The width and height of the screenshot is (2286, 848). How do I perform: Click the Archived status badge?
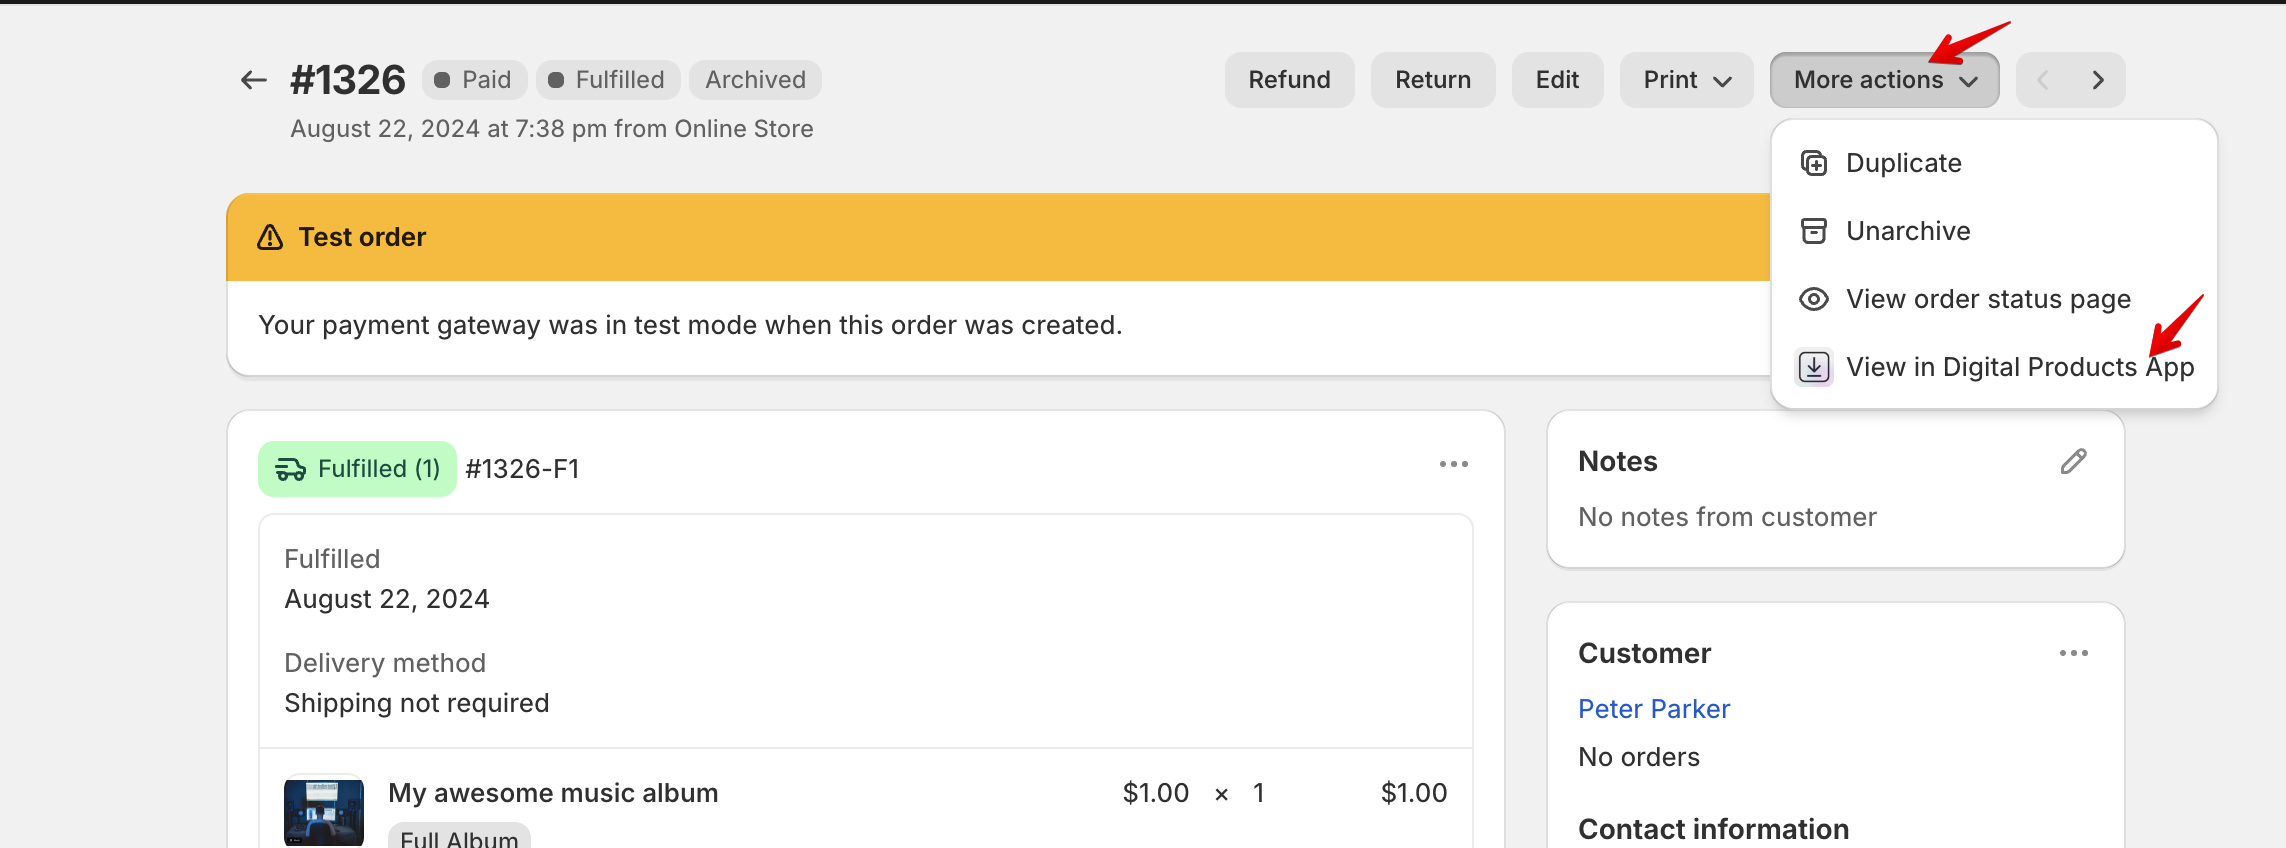(x=754, y=79)
